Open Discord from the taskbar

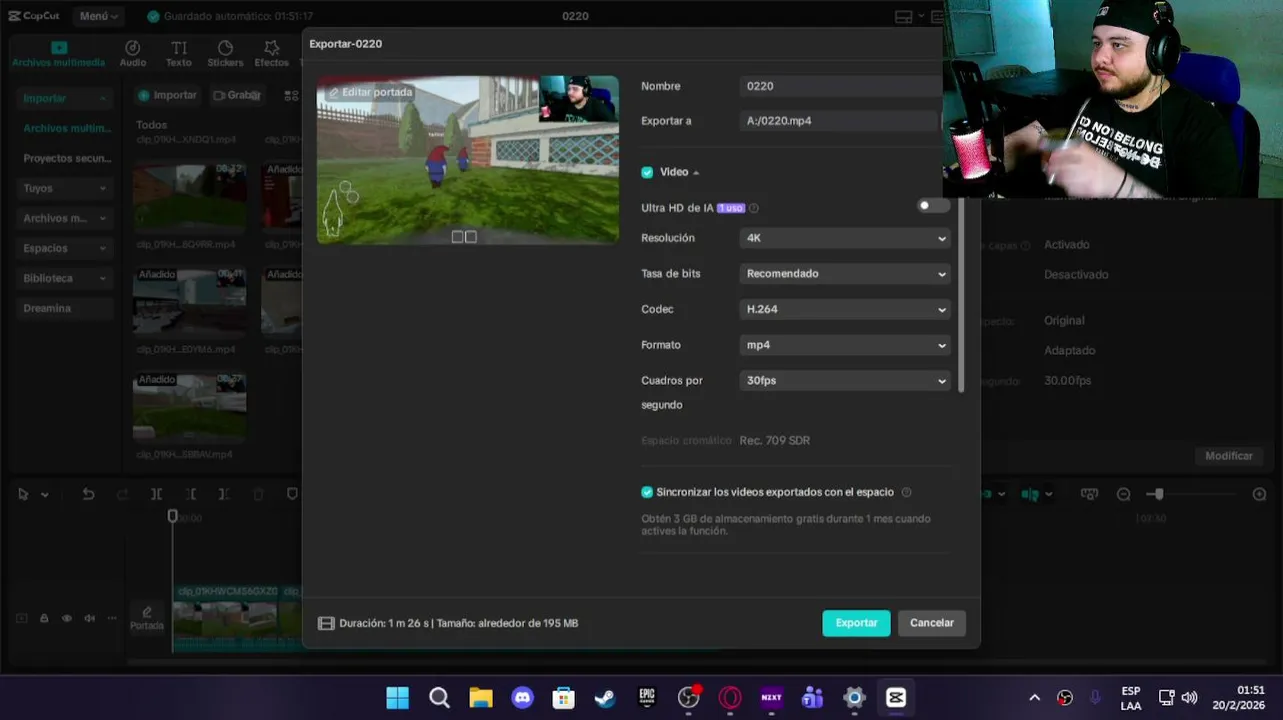522,697
